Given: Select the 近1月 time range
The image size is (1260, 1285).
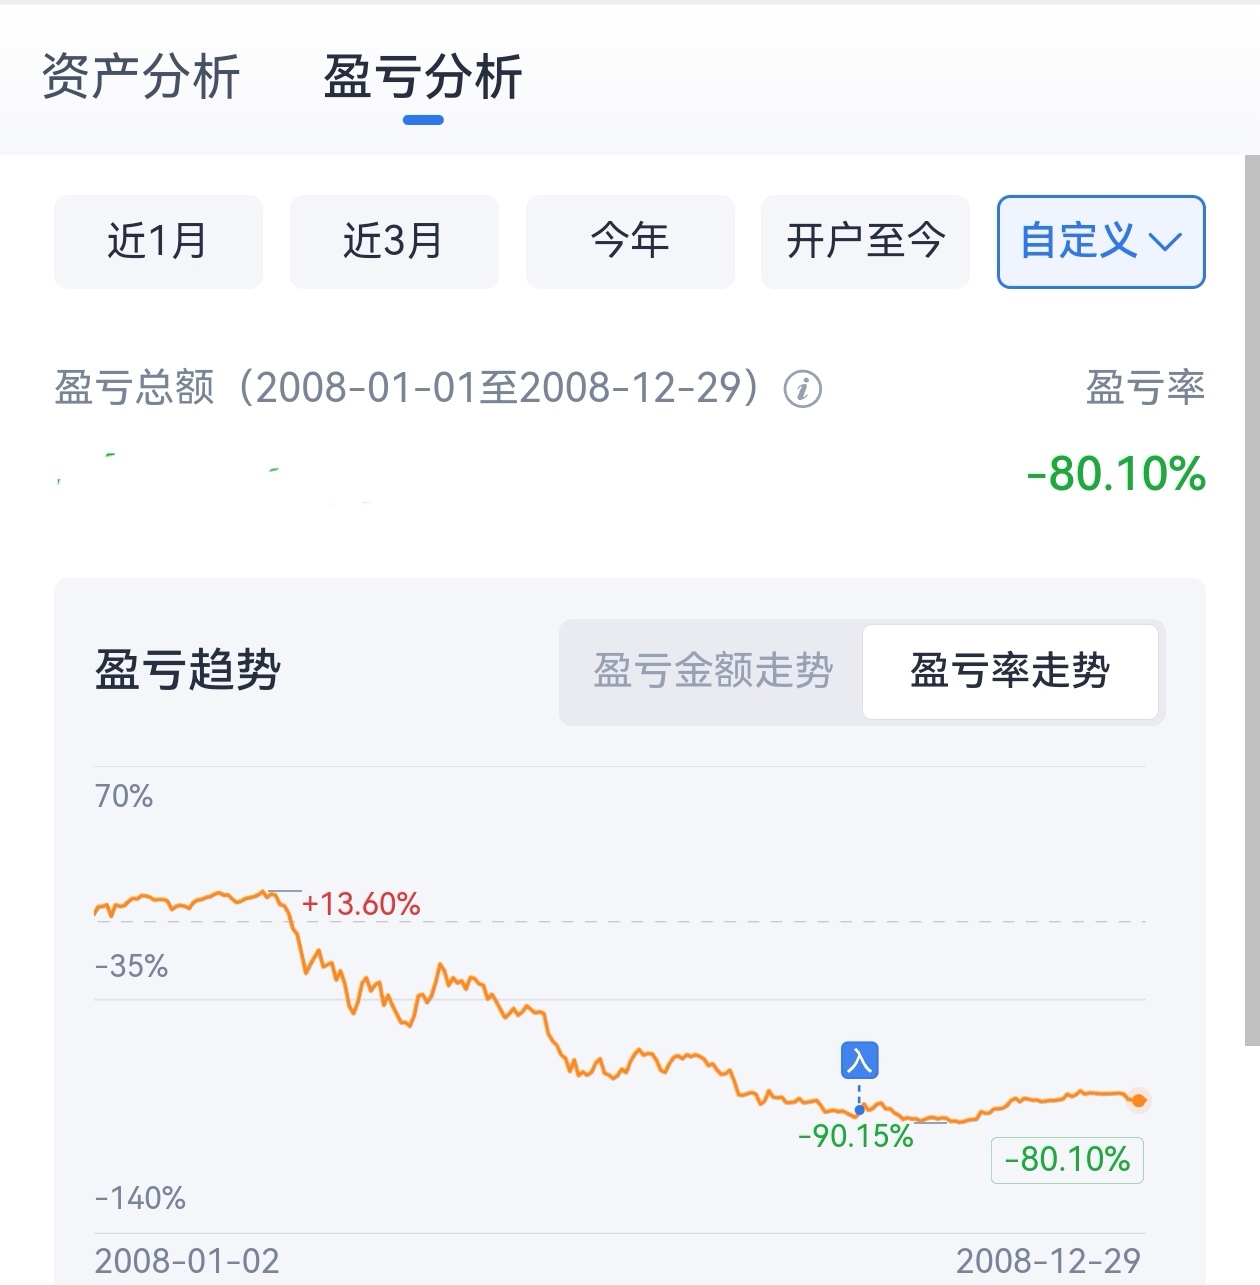Looking at the screenshot, I should coord(158,242).
